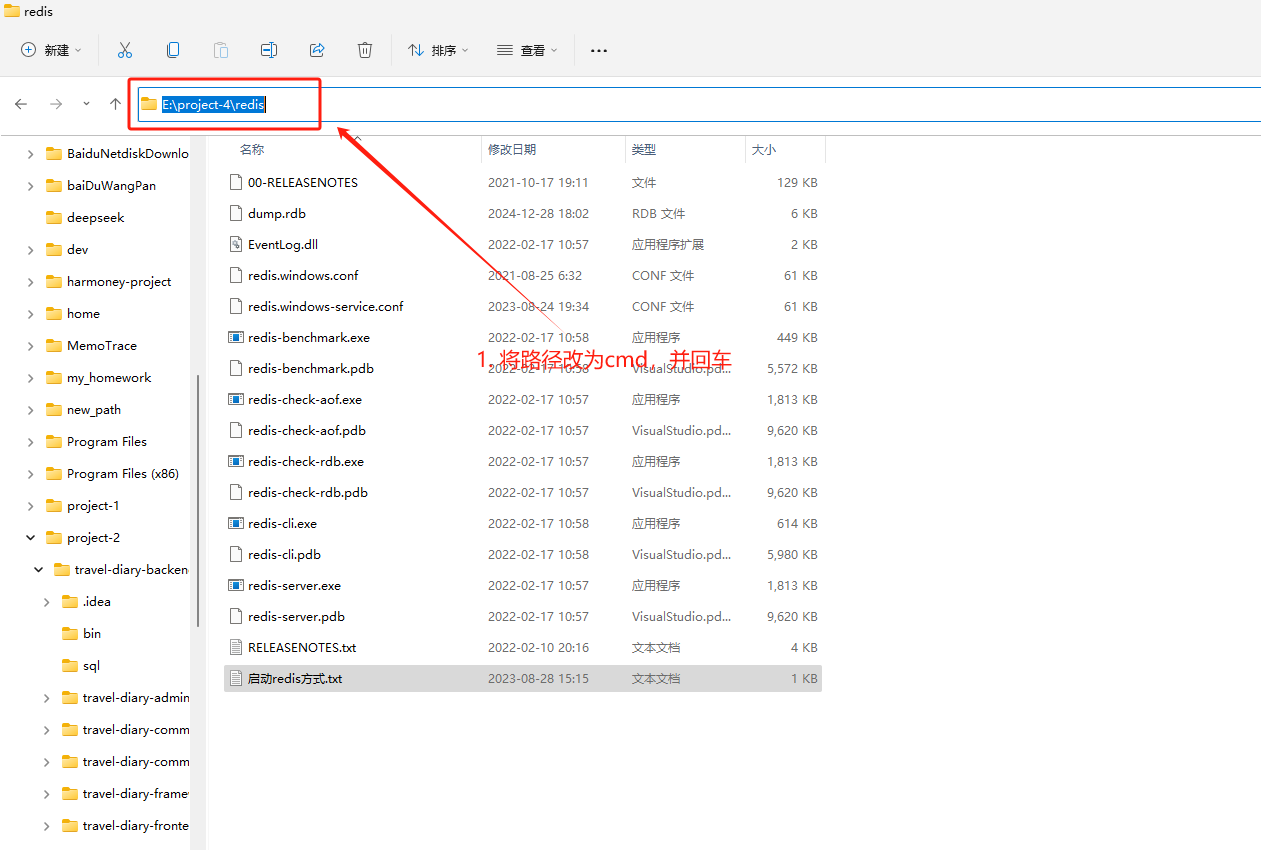Select redis-cli.pdb file name
This screenshot has width=1261, height=850.
284,554
